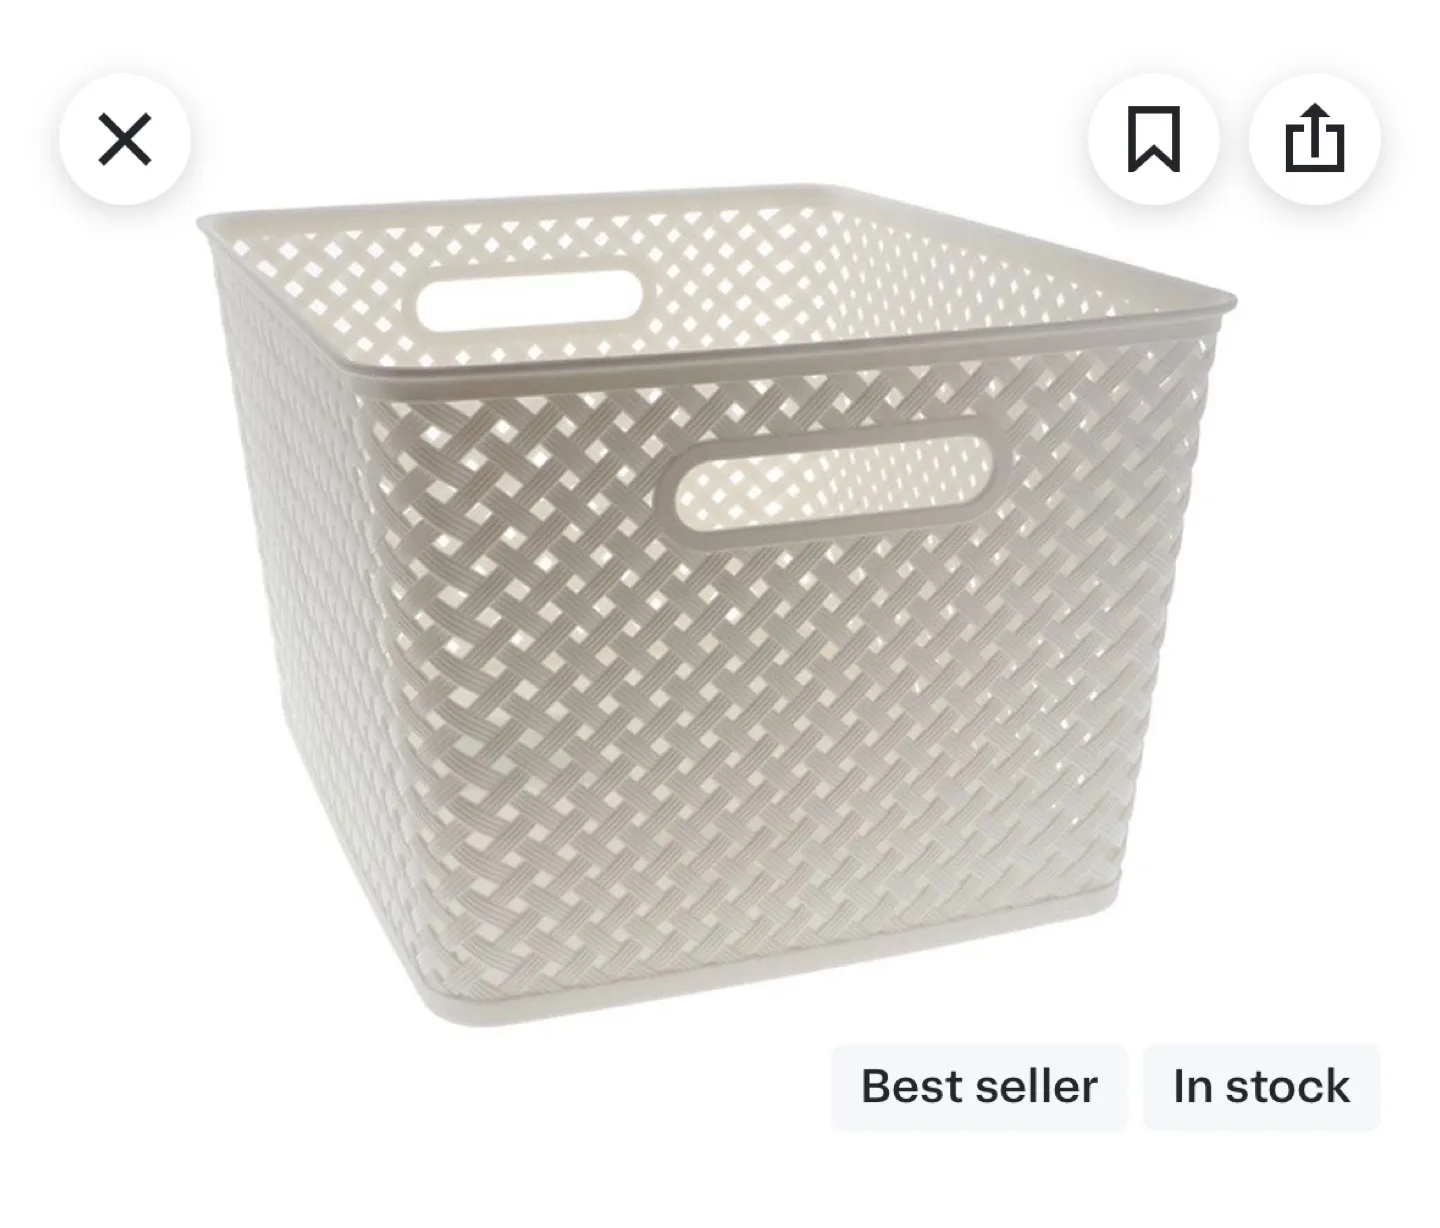Screen dimensions: 1440x1228
Task: Bookmark this basket product
Action: click(1154, 139)
